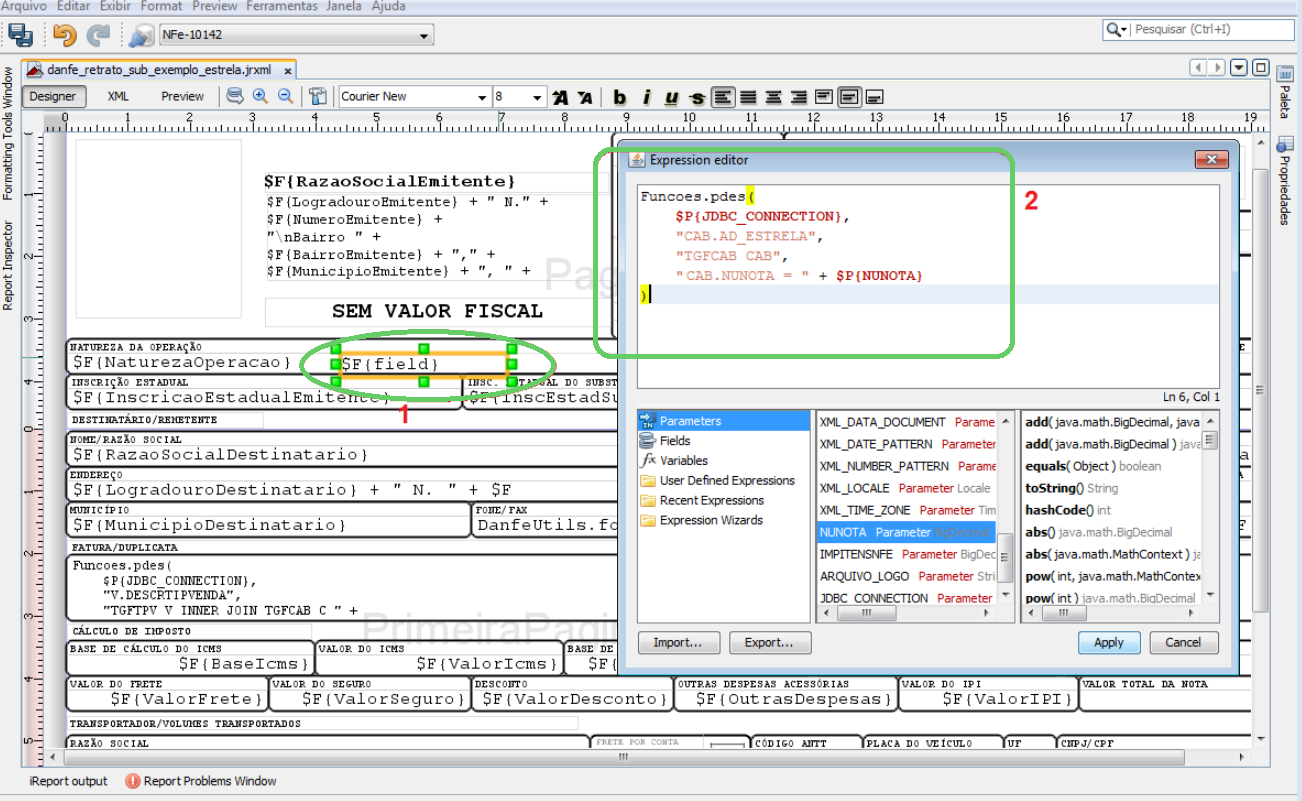This screenshot has height=801, width=1302.
Task: Select Variables in the expression editor
Action: (724, 461)
